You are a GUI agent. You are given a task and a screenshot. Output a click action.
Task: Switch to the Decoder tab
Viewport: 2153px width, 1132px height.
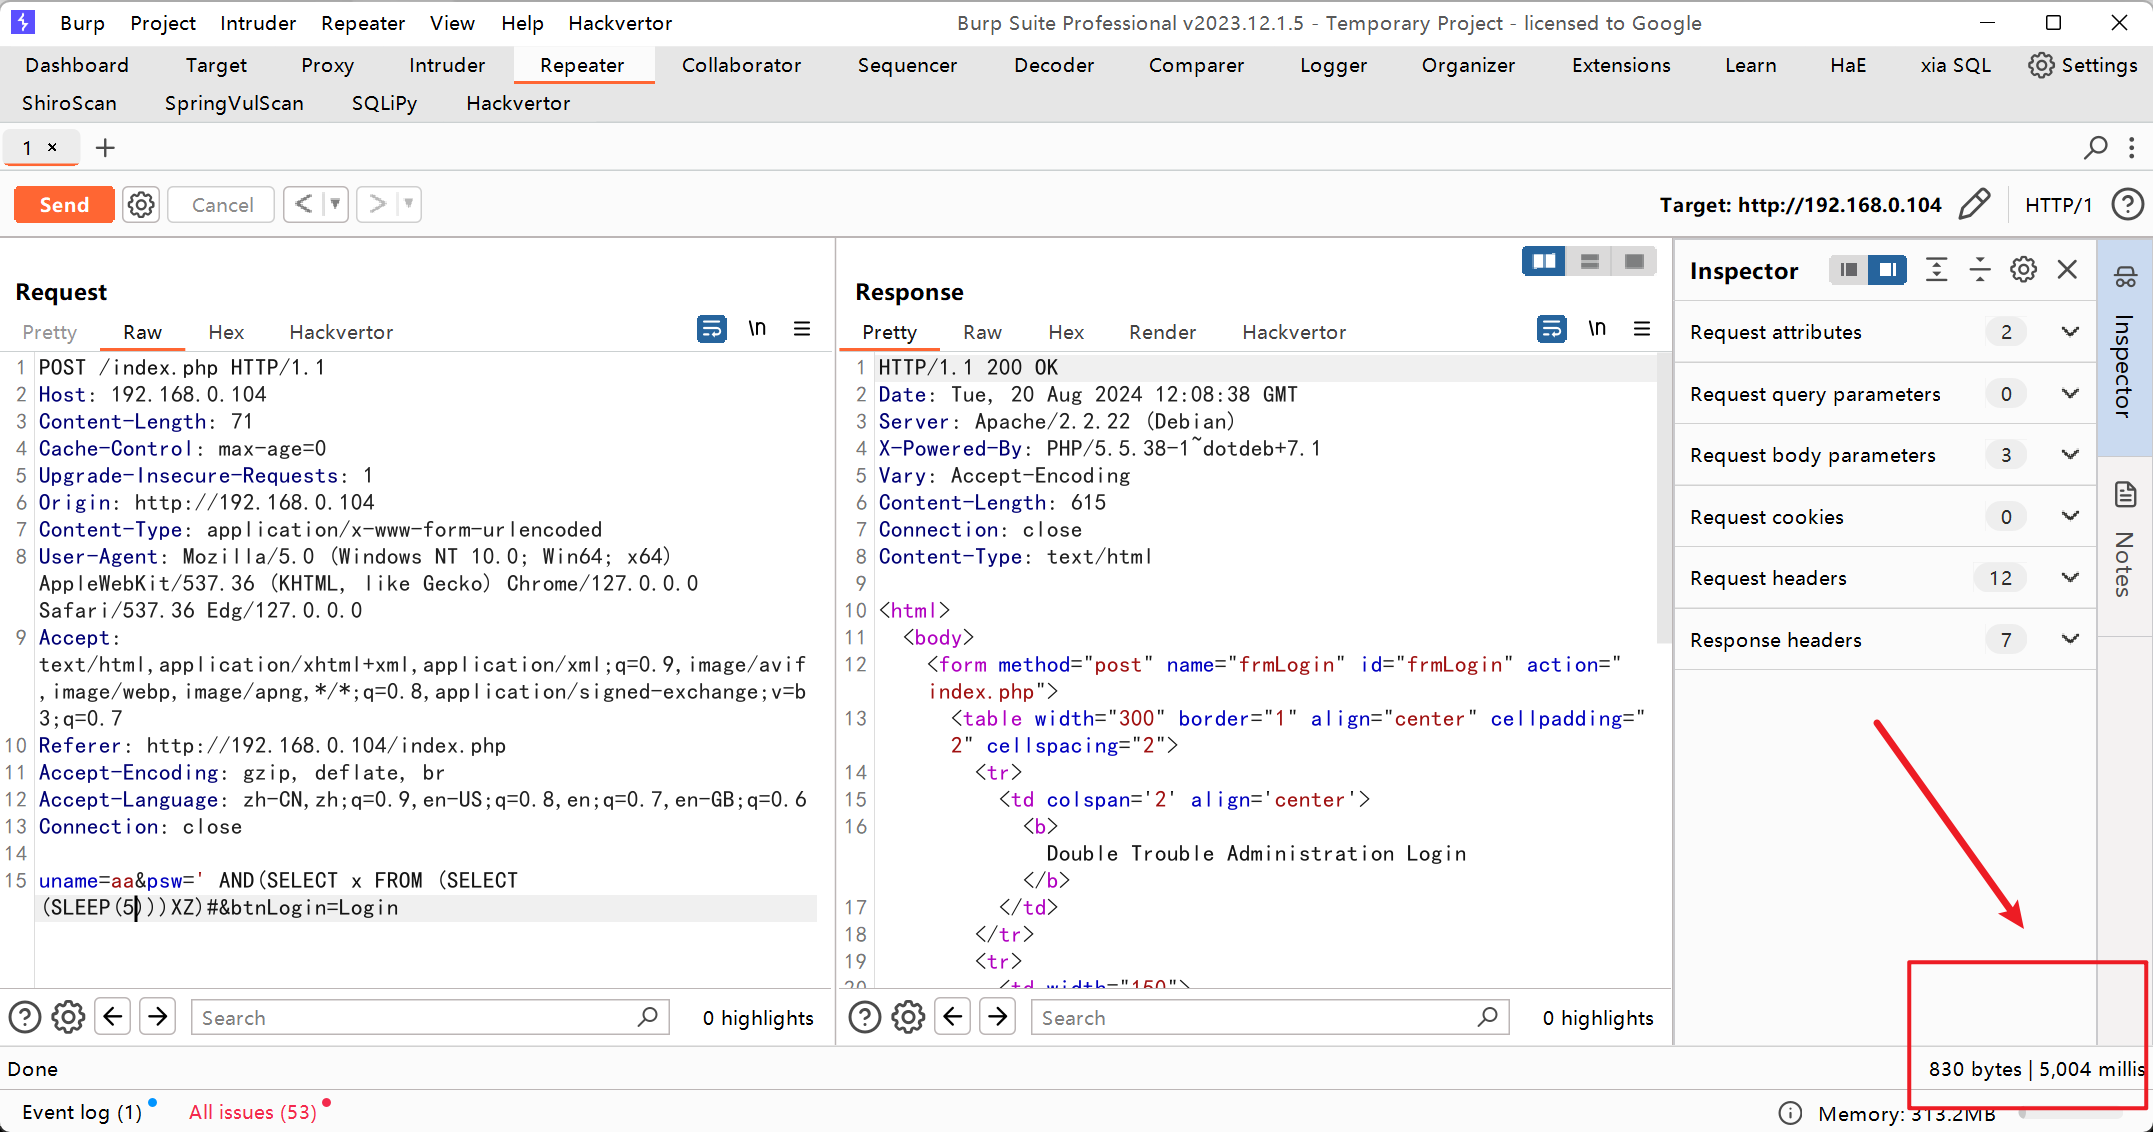click(x=1053, y=65)
